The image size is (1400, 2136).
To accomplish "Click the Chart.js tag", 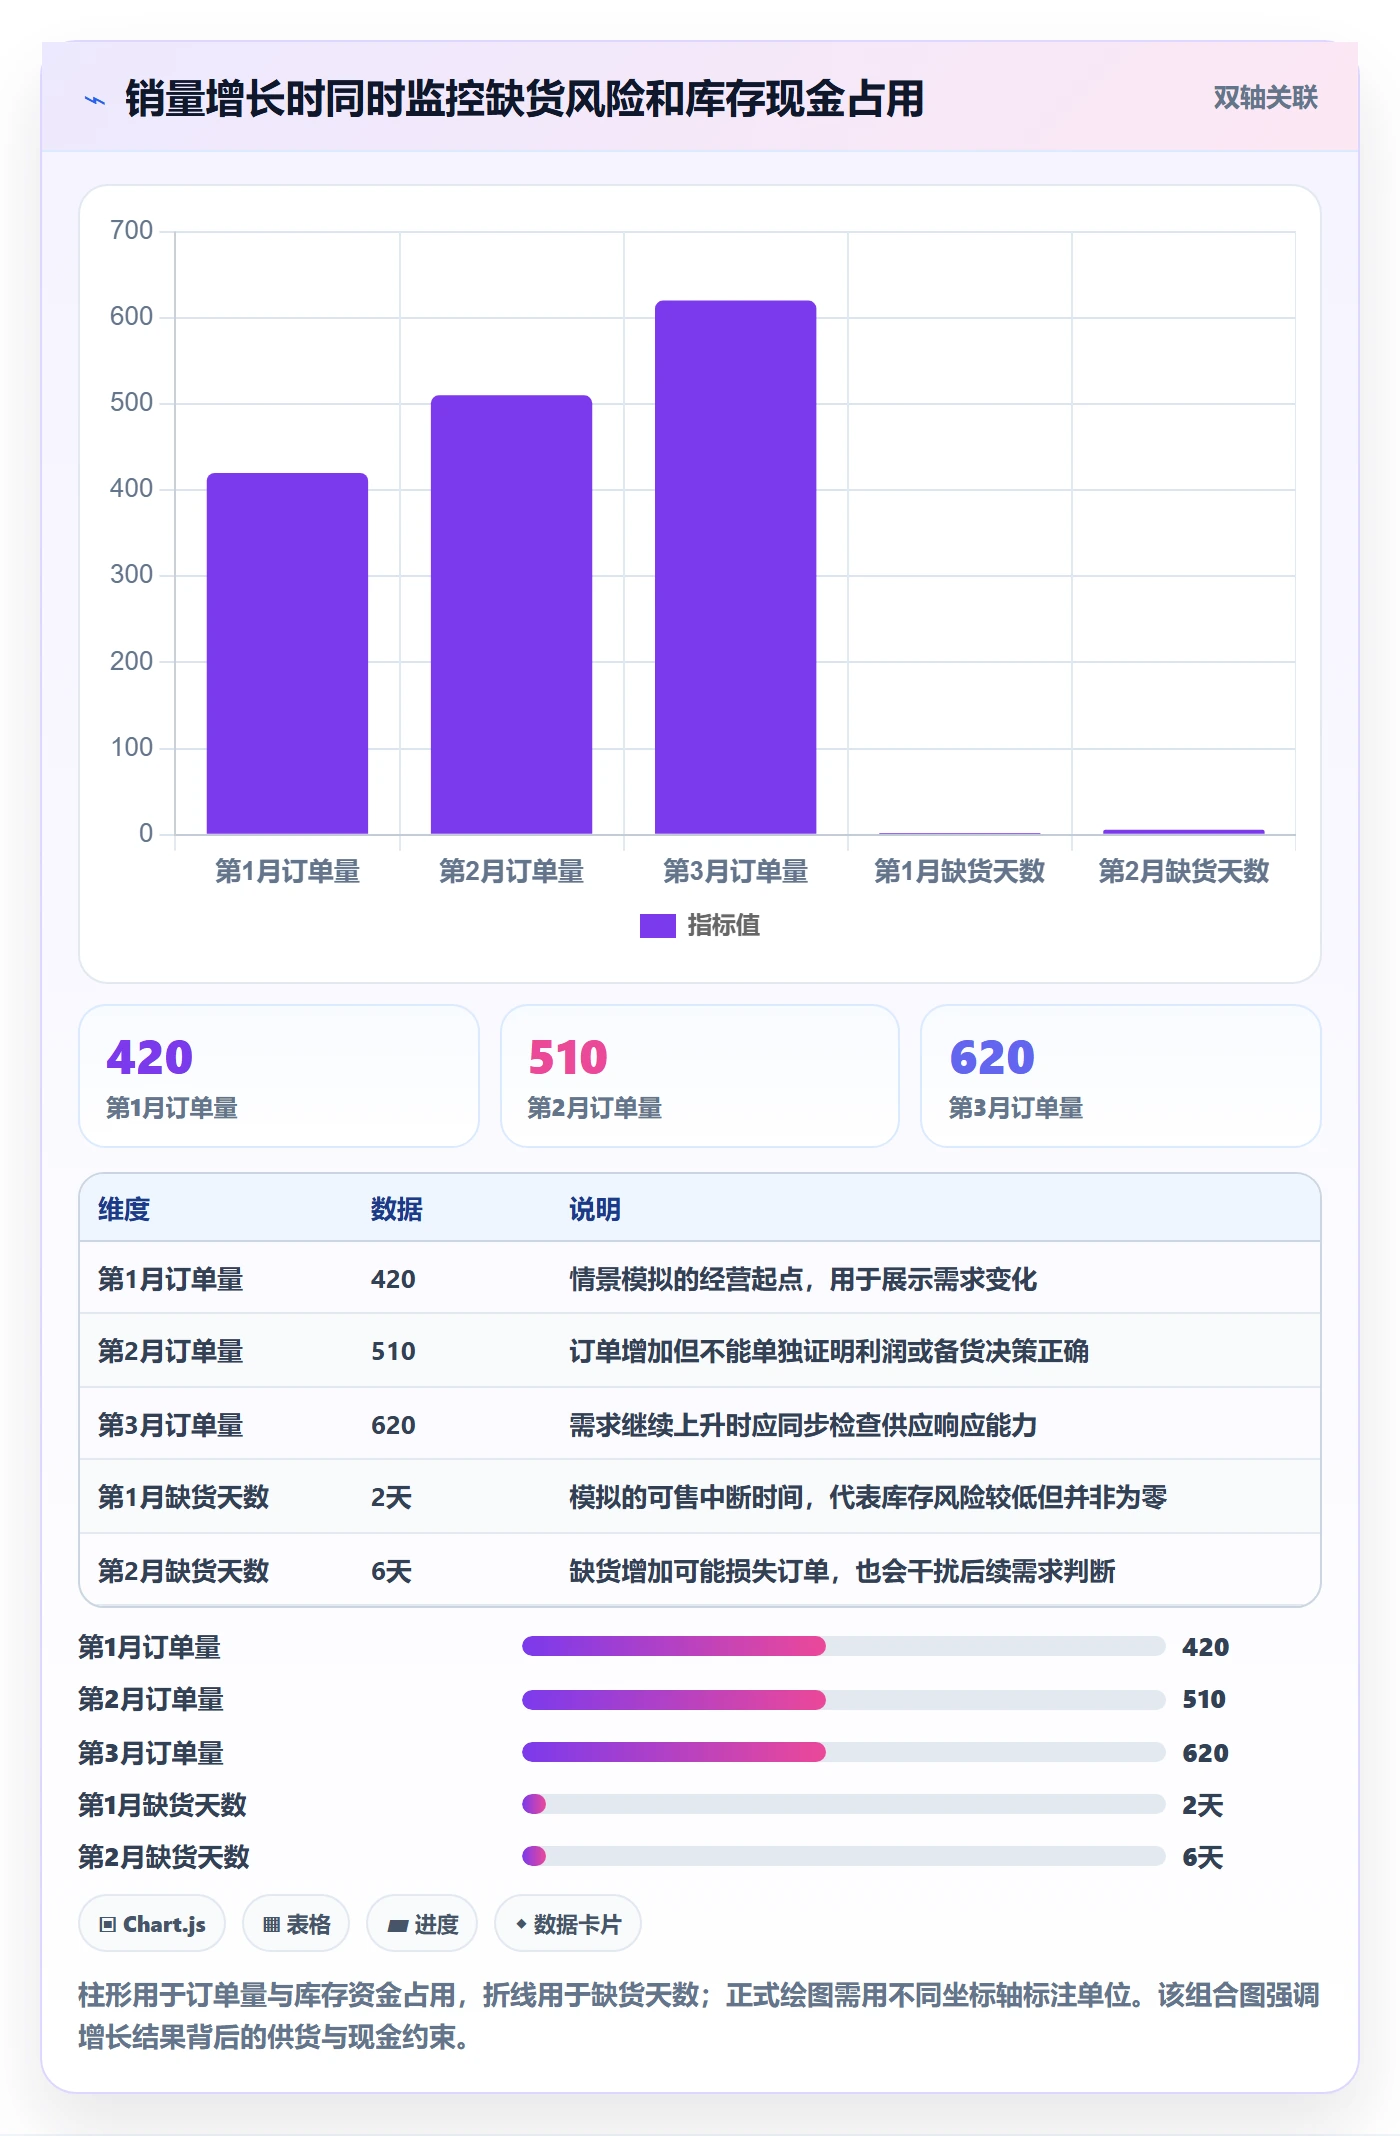I will point(152,1924).
